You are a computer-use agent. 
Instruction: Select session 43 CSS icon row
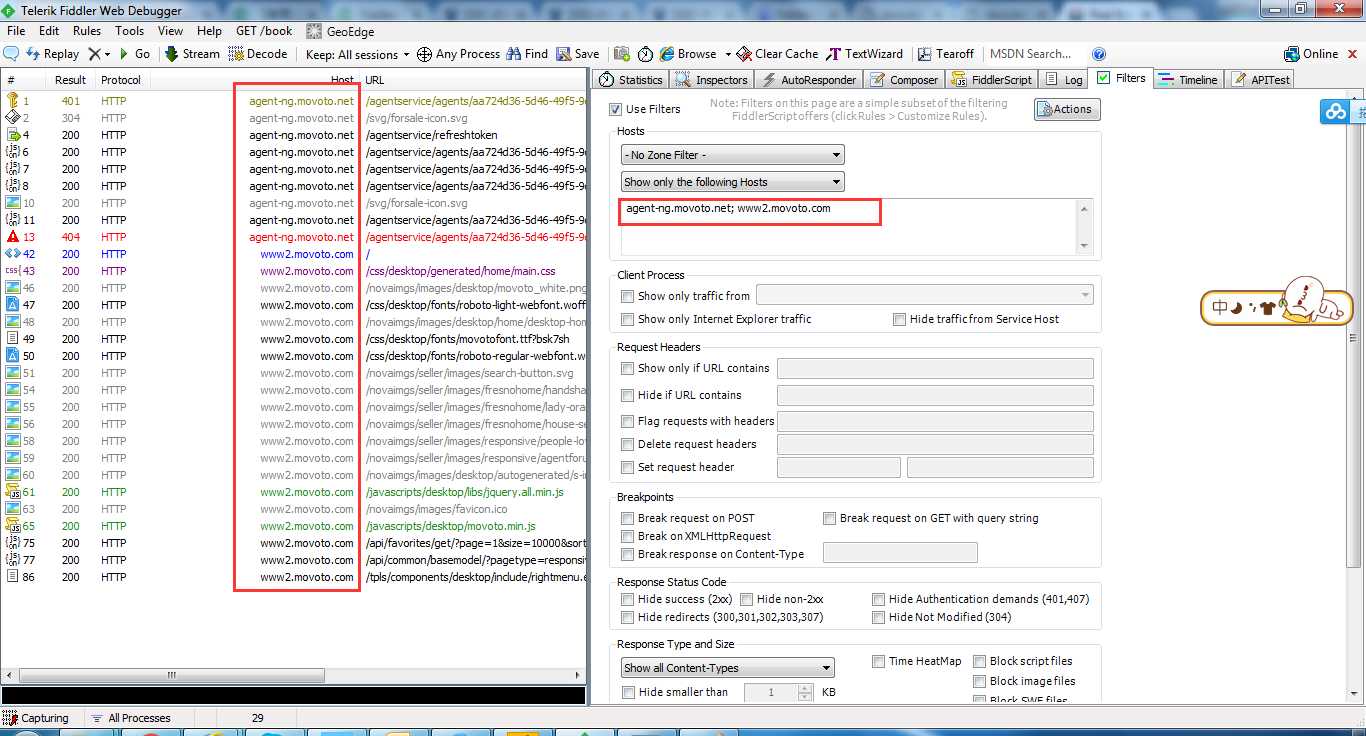(293, 271)
